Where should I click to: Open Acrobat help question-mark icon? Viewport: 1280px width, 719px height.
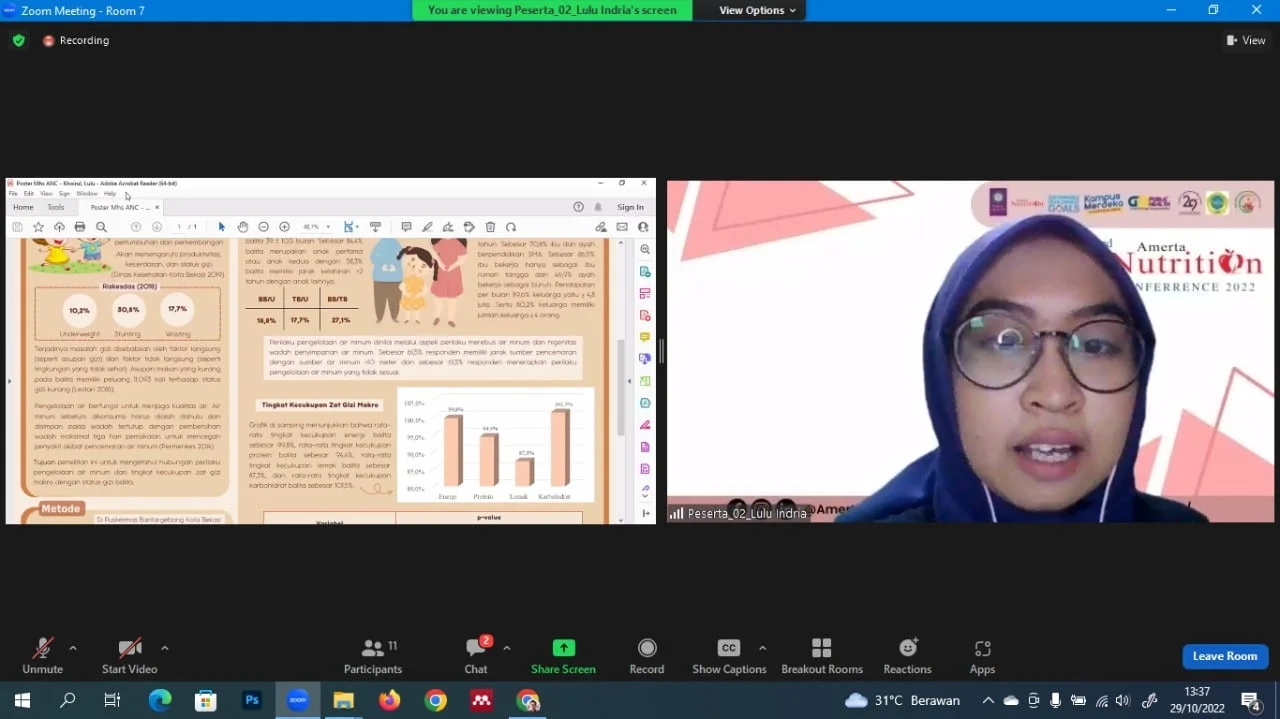pos(578,207)
